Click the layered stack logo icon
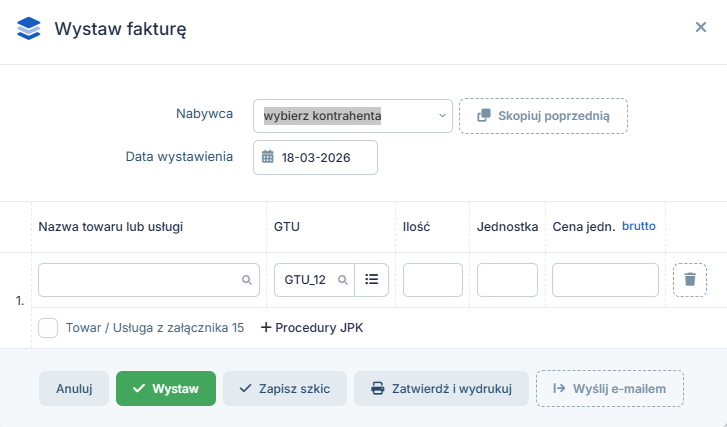Image resolution: width=727 pixels, height=427 pixels. click(29, 28)
